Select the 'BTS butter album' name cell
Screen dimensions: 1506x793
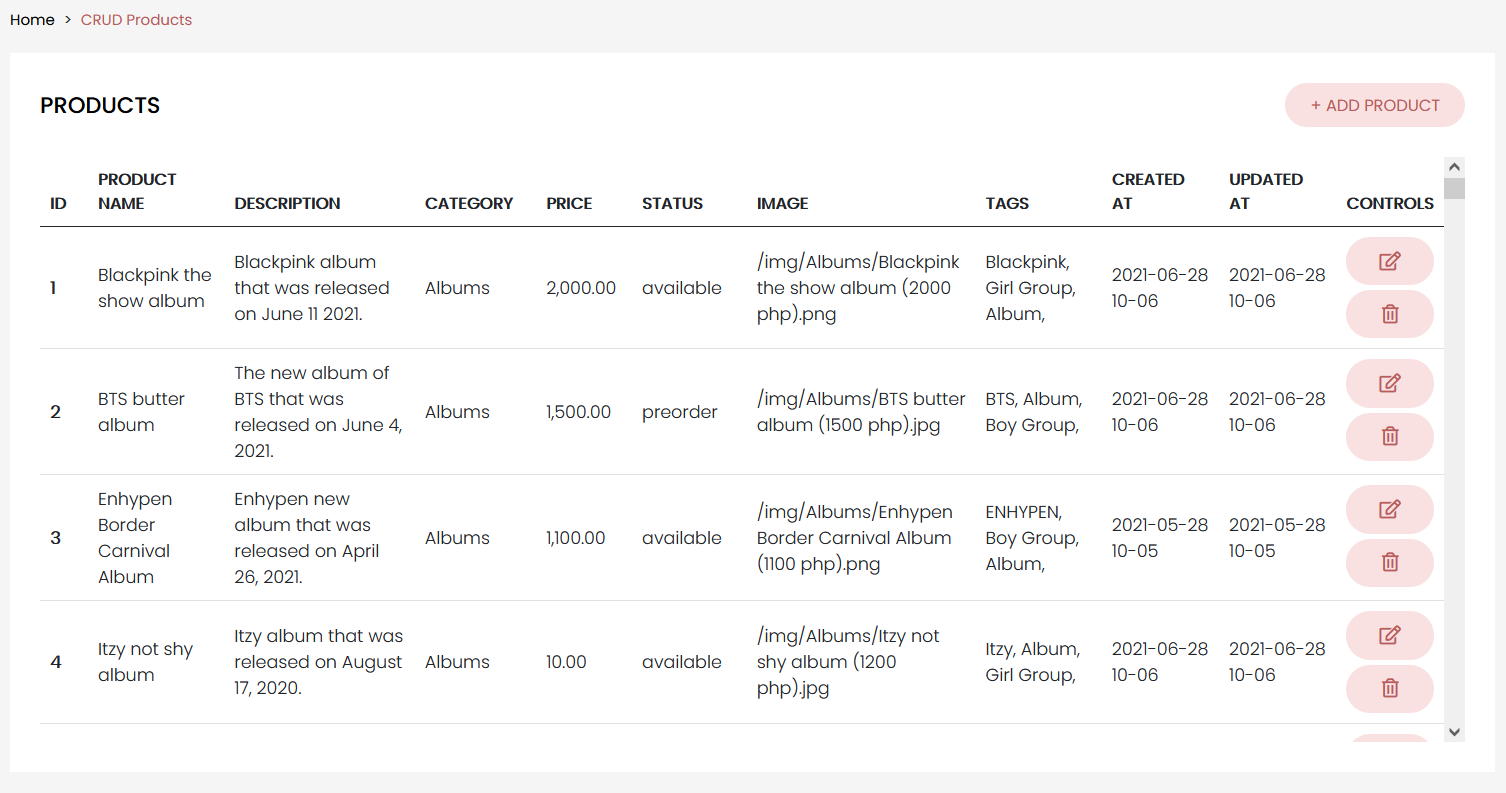tap(141, 412)
